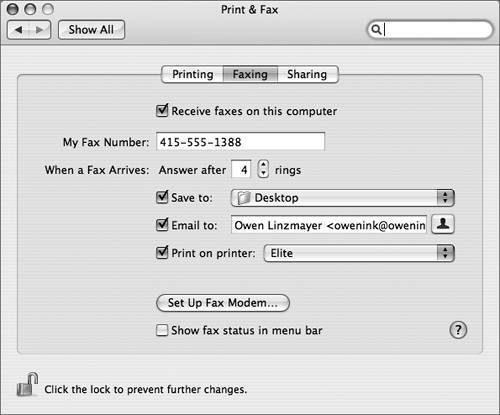Click the forward navigation arrow
This screenshot has height=415, width=500.
pos(40,30)
